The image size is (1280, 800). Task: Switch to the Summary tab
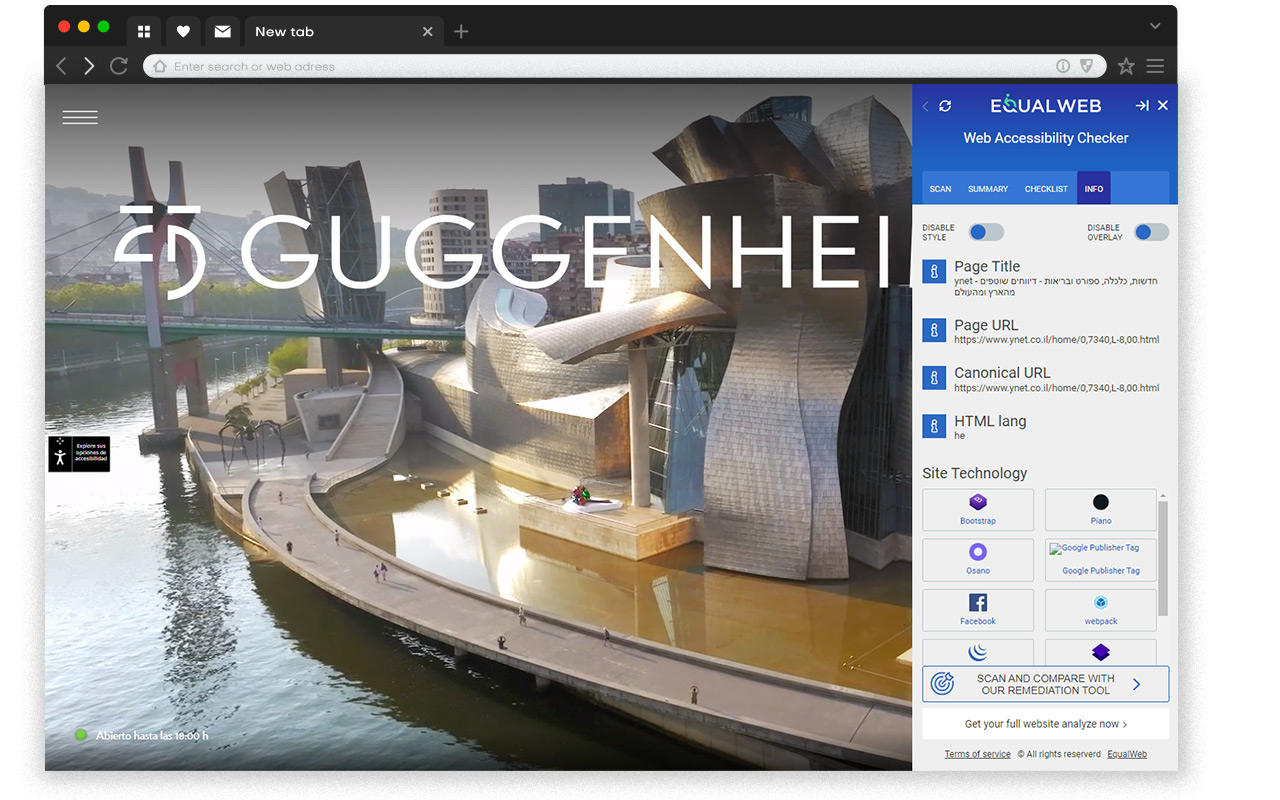tap(988, 189)
